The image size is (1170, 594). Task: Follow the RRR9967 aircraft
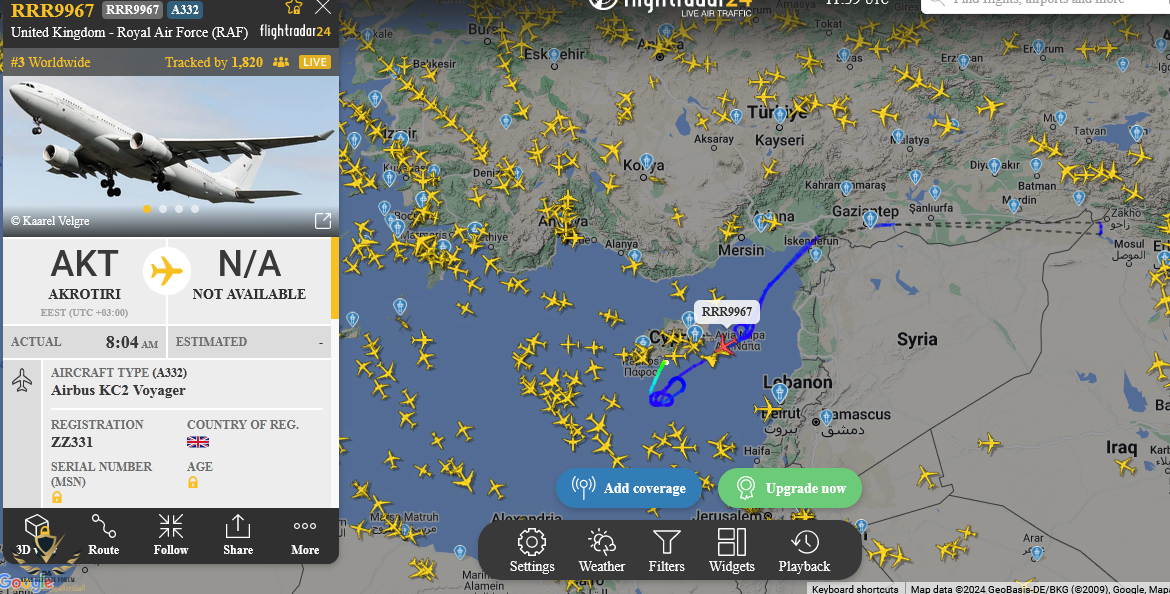pyautogui.click(x=171, y=534)
